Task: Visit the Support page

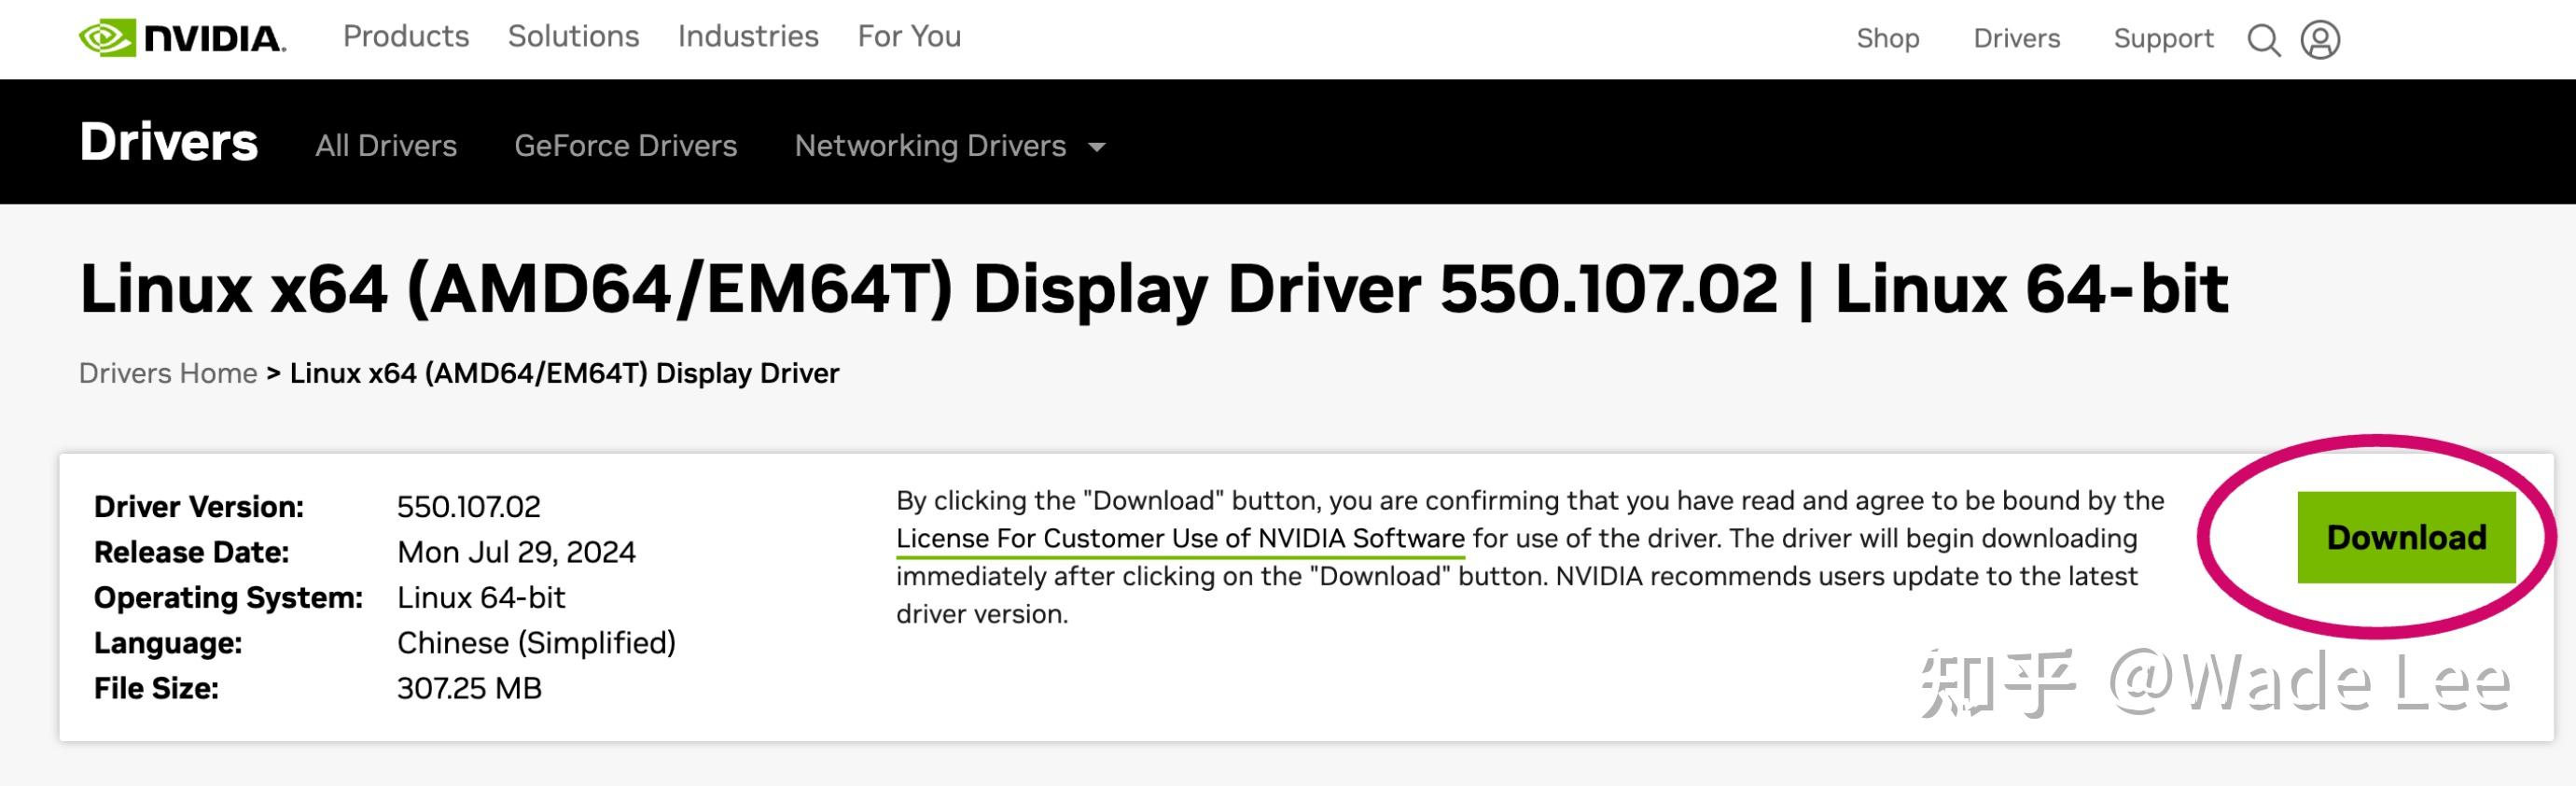Action: 2163,38
